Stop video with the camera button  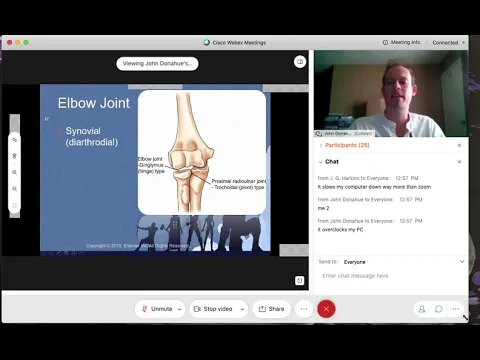click(213, 309)
